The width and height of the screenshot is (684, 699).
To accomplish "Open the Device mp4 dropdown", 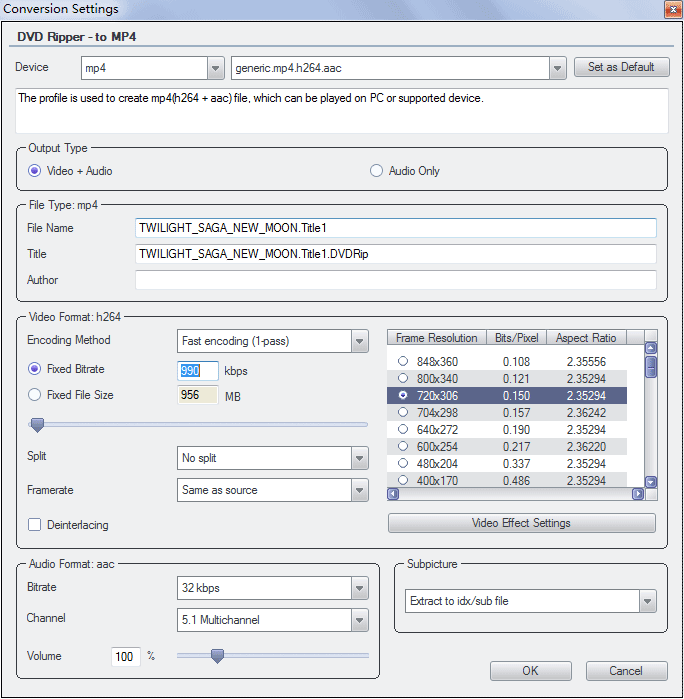I will (x=216, y=68).
